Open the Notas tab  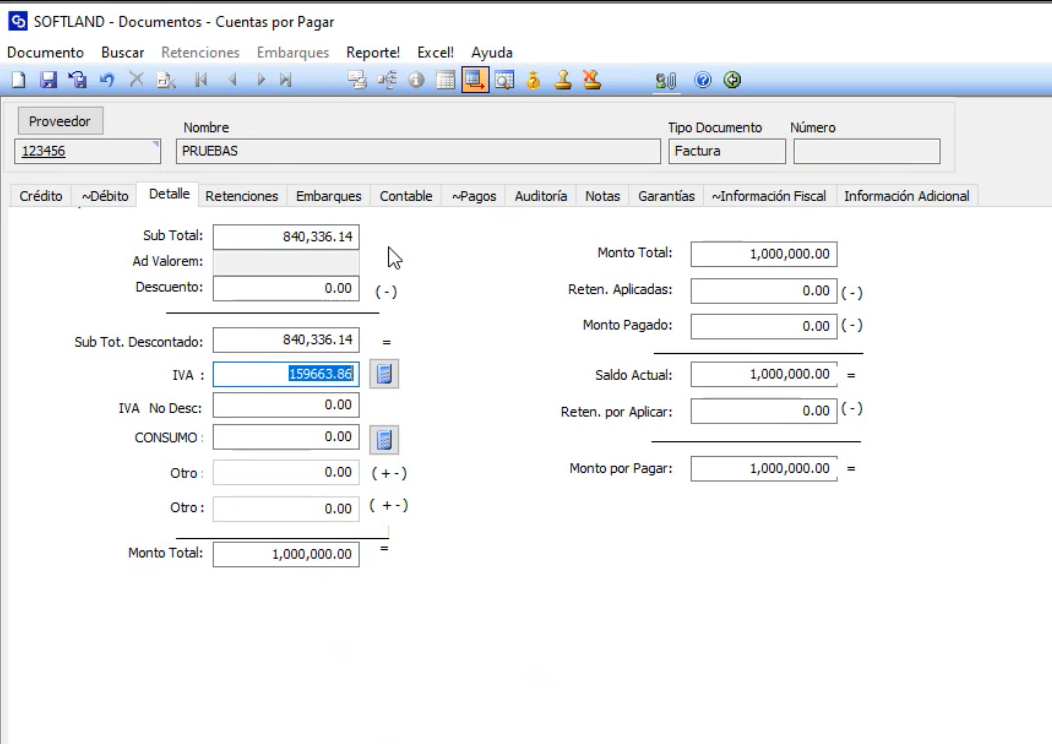click(602, 196)
